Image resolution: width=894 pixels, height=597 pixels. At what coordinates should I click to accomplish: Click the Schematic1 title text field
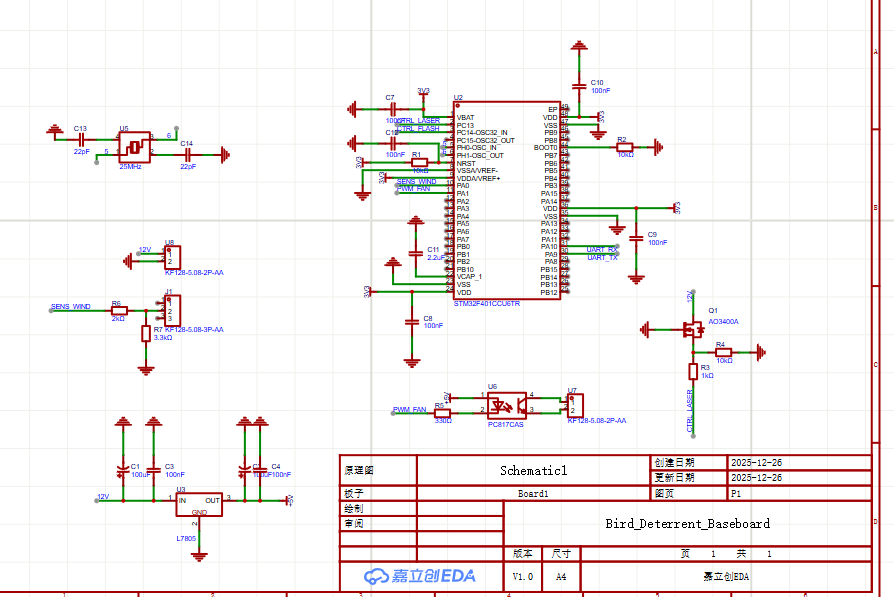coord(530,470)
